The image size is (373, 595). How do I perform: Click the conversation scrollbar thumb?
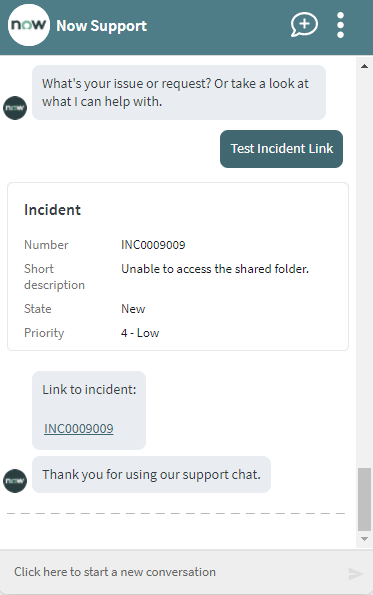pos(364,499)
